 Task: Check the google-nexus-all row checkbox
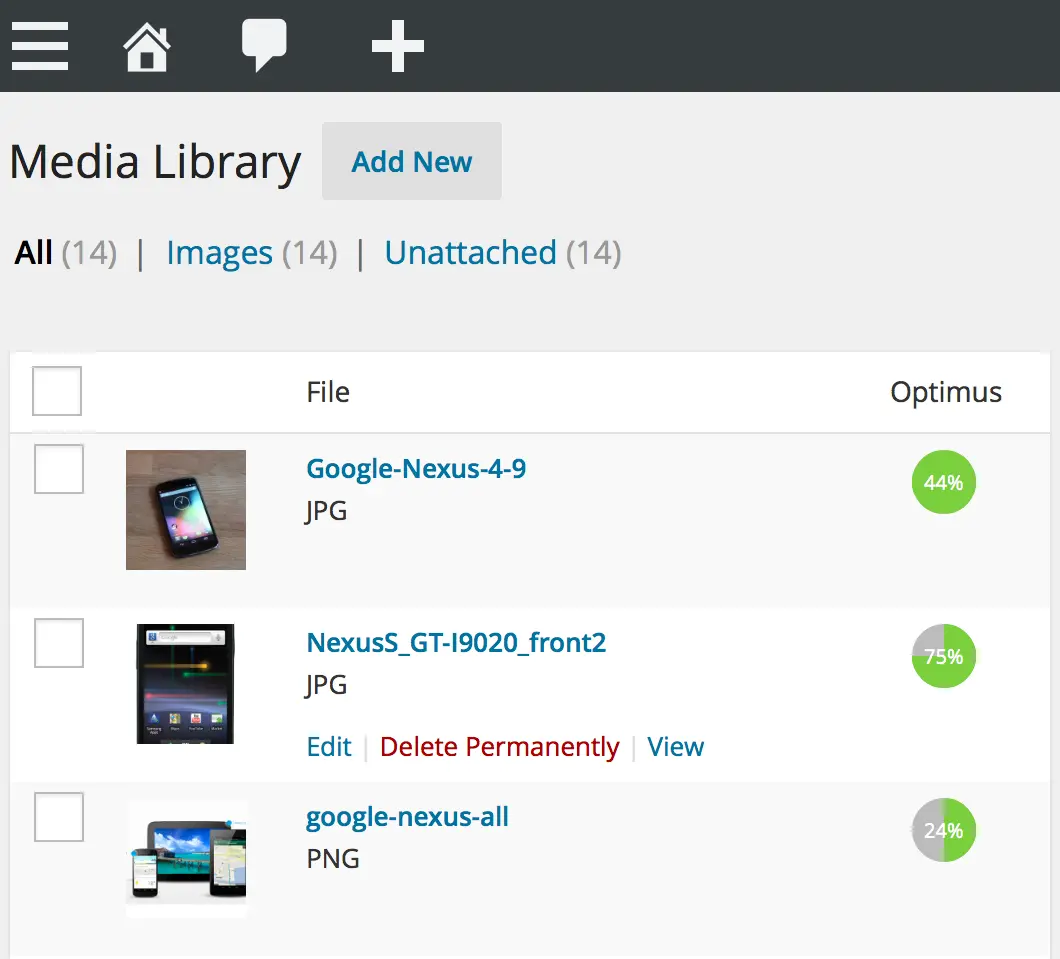click(58, 817)
